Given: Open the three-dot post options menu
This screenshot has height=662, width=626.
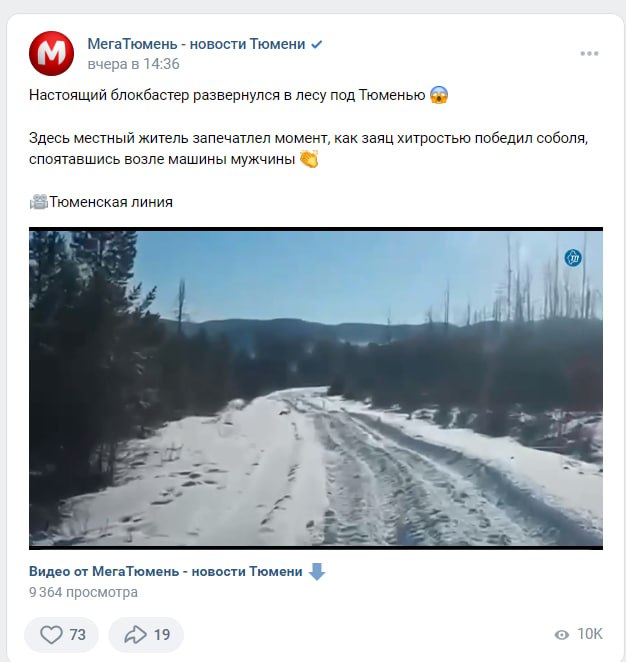Looking at the screenshot, I should [589, 54].
